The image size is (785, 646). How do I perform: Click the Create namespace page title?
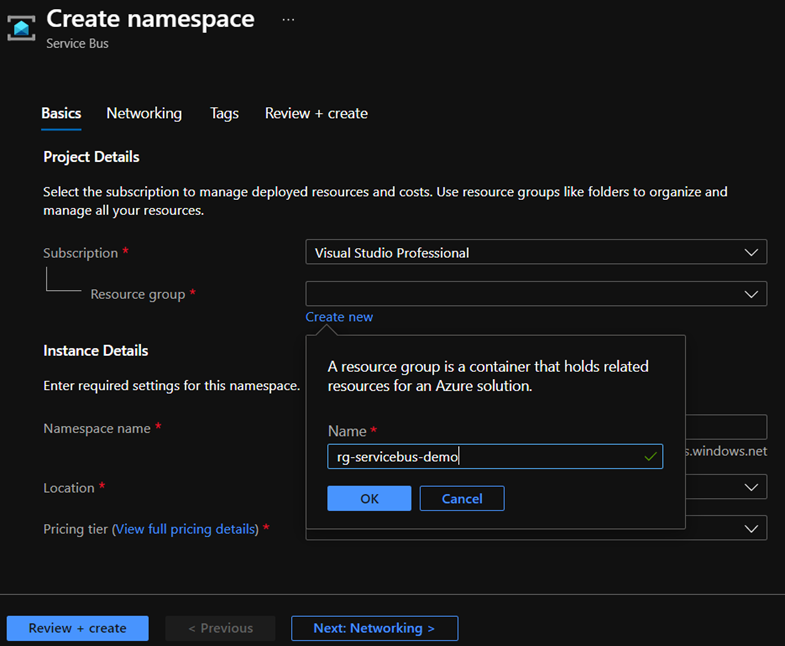[150, 19]
